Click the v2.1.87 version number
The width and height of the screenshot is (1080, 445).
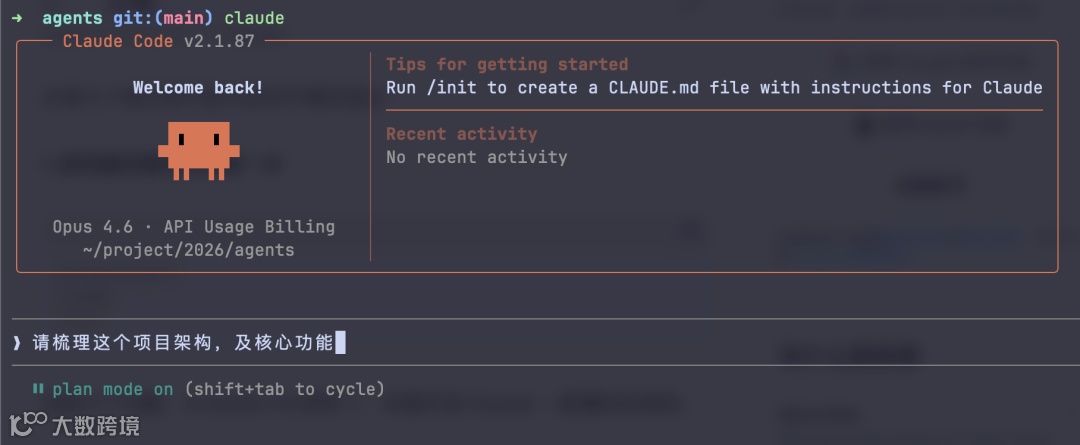(219, 41)
